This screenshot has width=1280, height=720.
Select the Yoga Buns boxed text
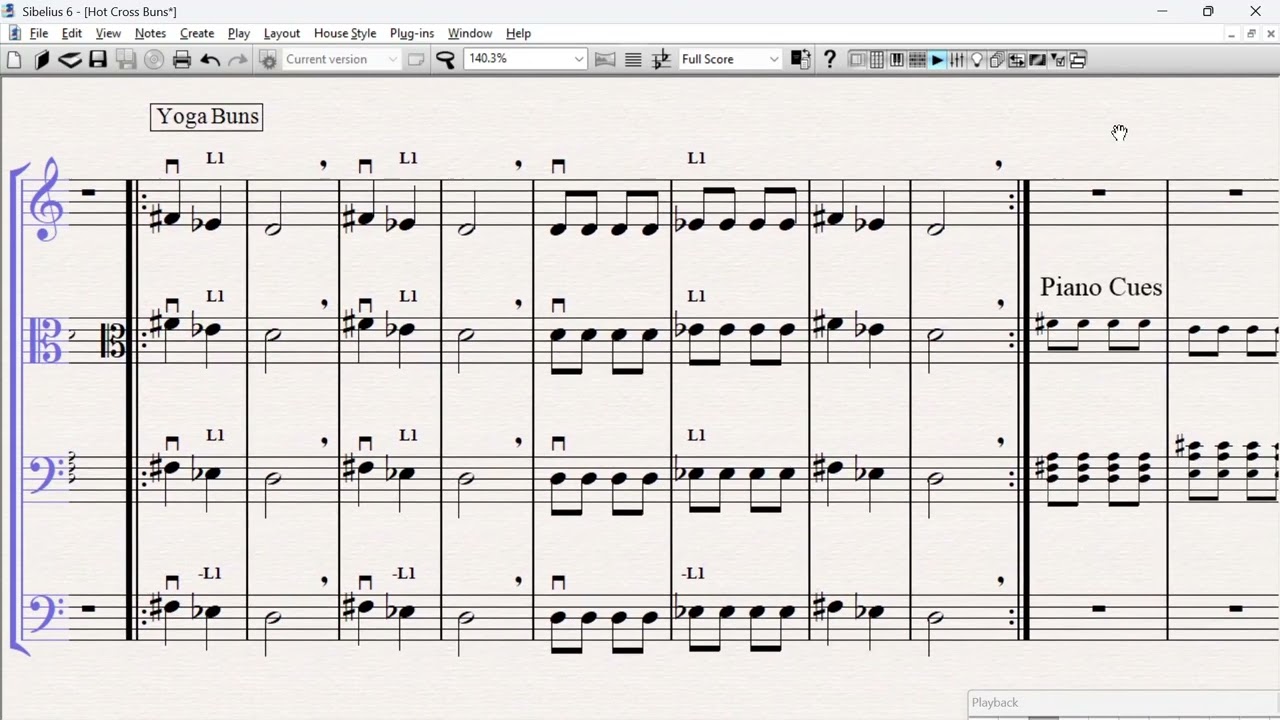click(x=207, y=117)
